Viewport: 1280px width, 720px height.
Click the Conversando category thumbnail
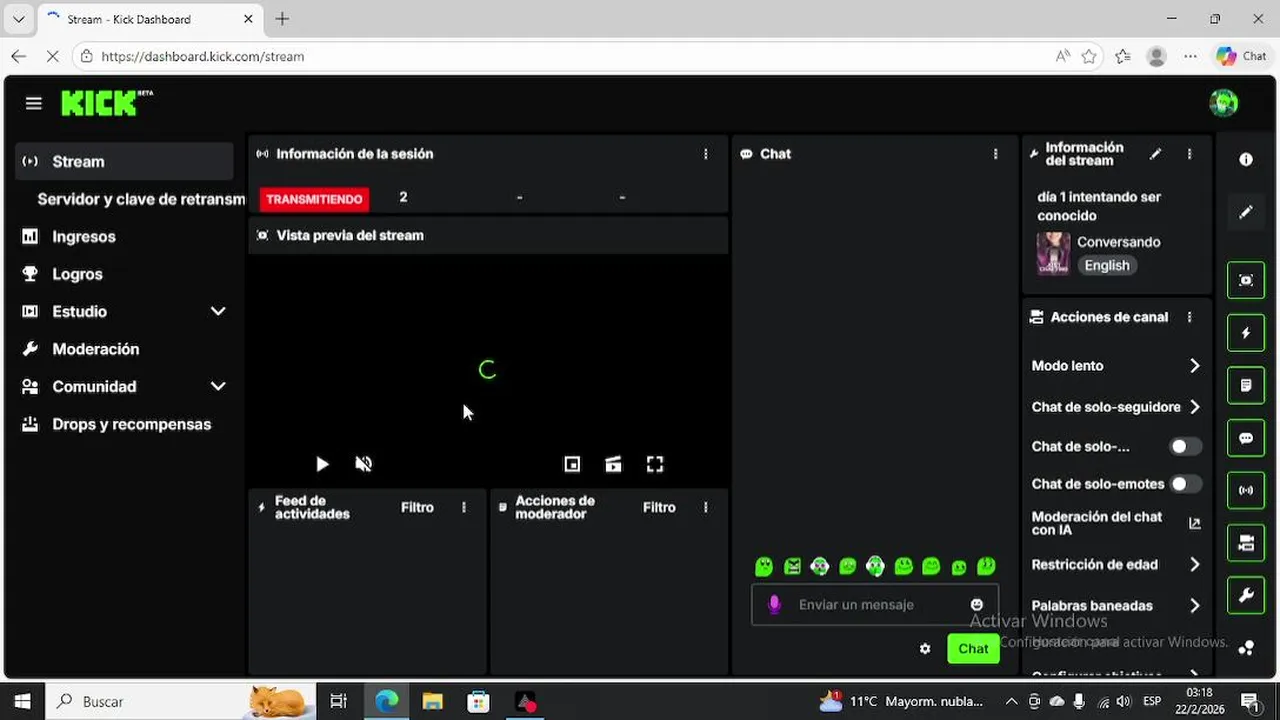pyautogui.click(x=1053, y=253)
